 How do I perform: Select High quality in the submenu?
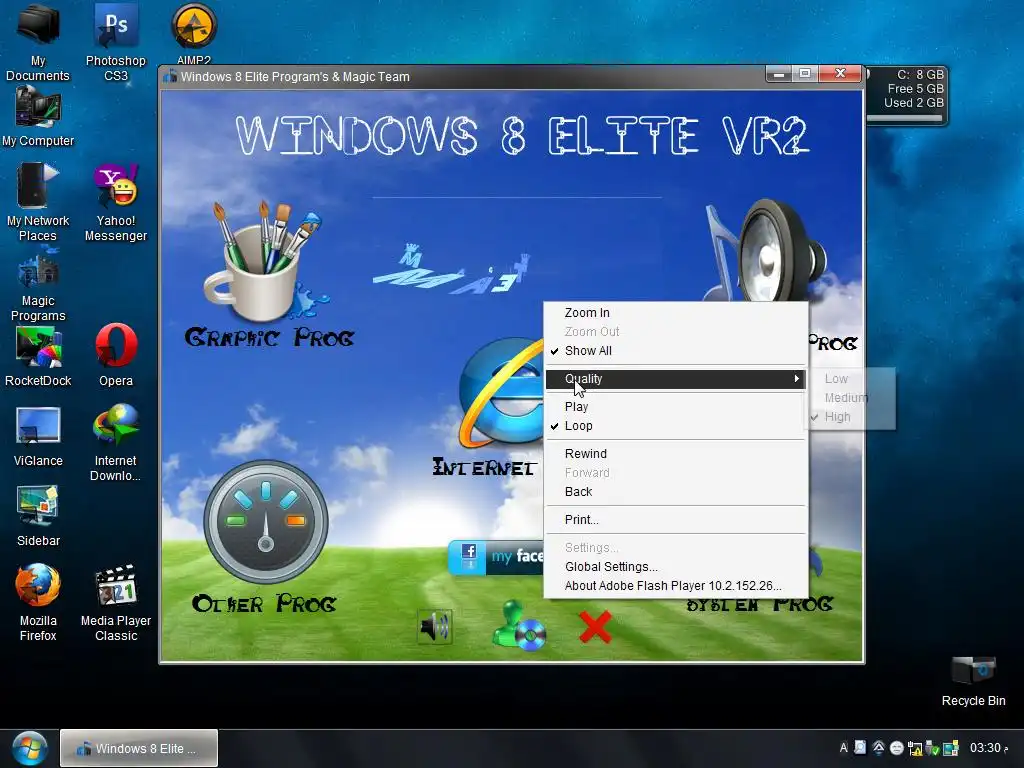click(851, 417)
